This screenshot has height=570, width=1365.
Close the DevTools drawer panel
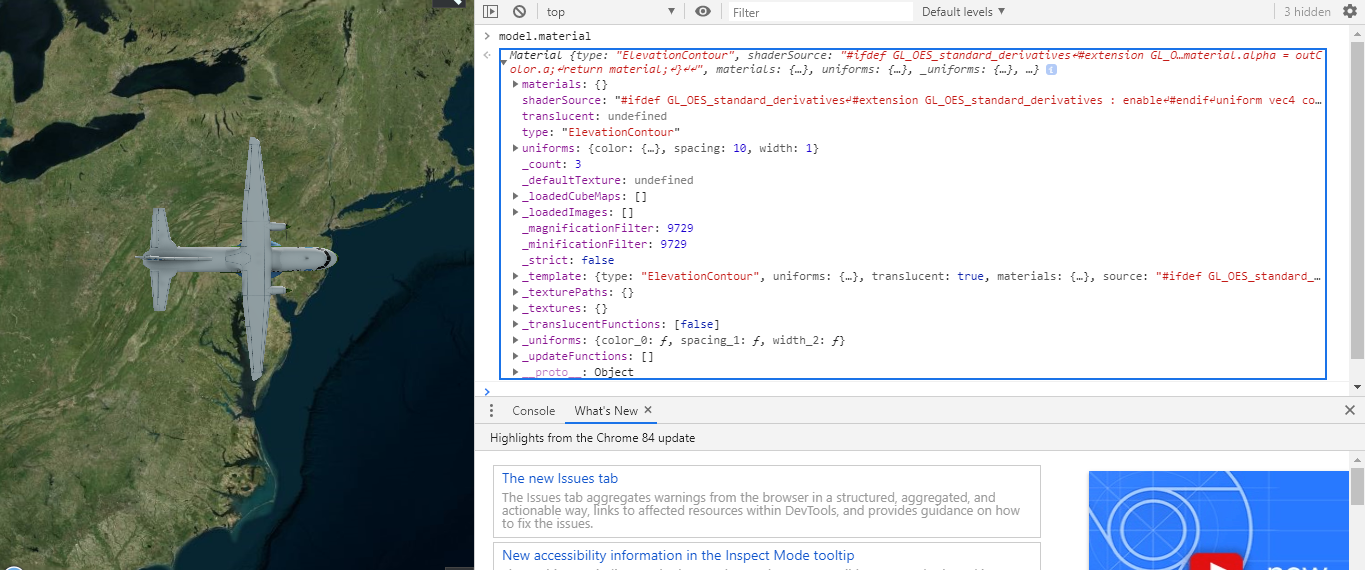pyautogui.click(x=1349, y=411)
